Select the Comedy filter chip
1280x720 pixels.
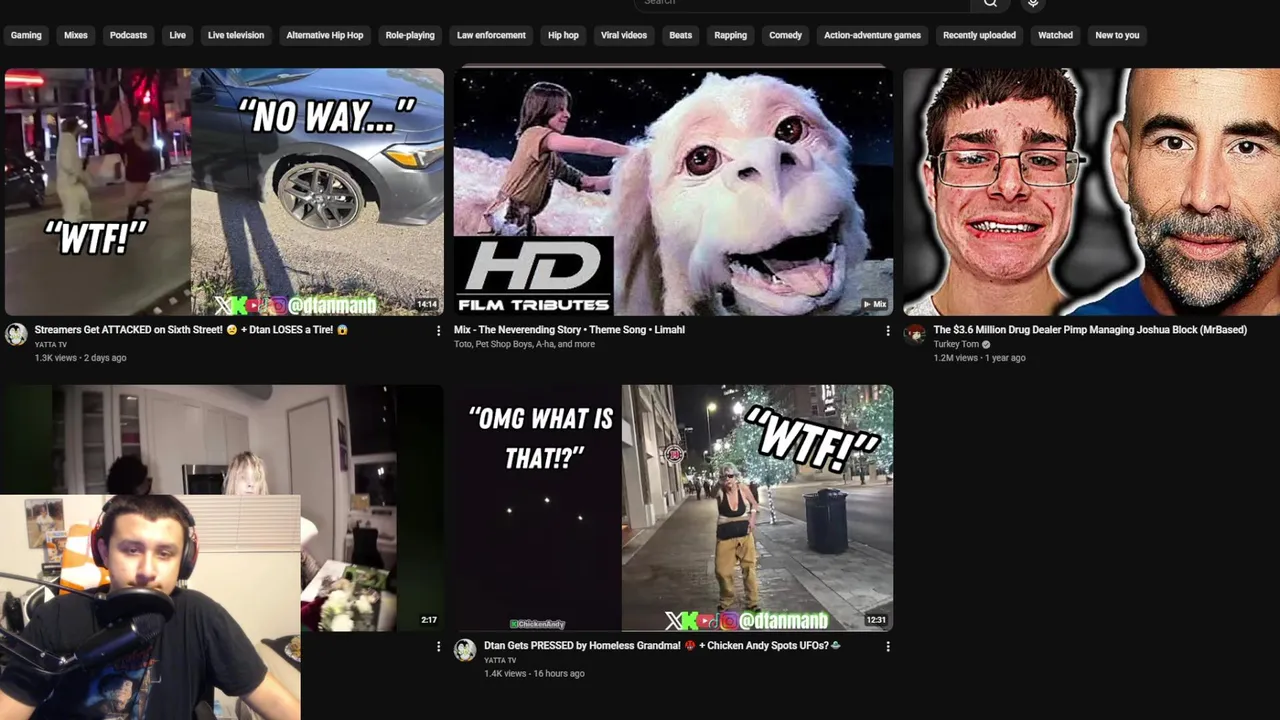click(x=785, y=35)
